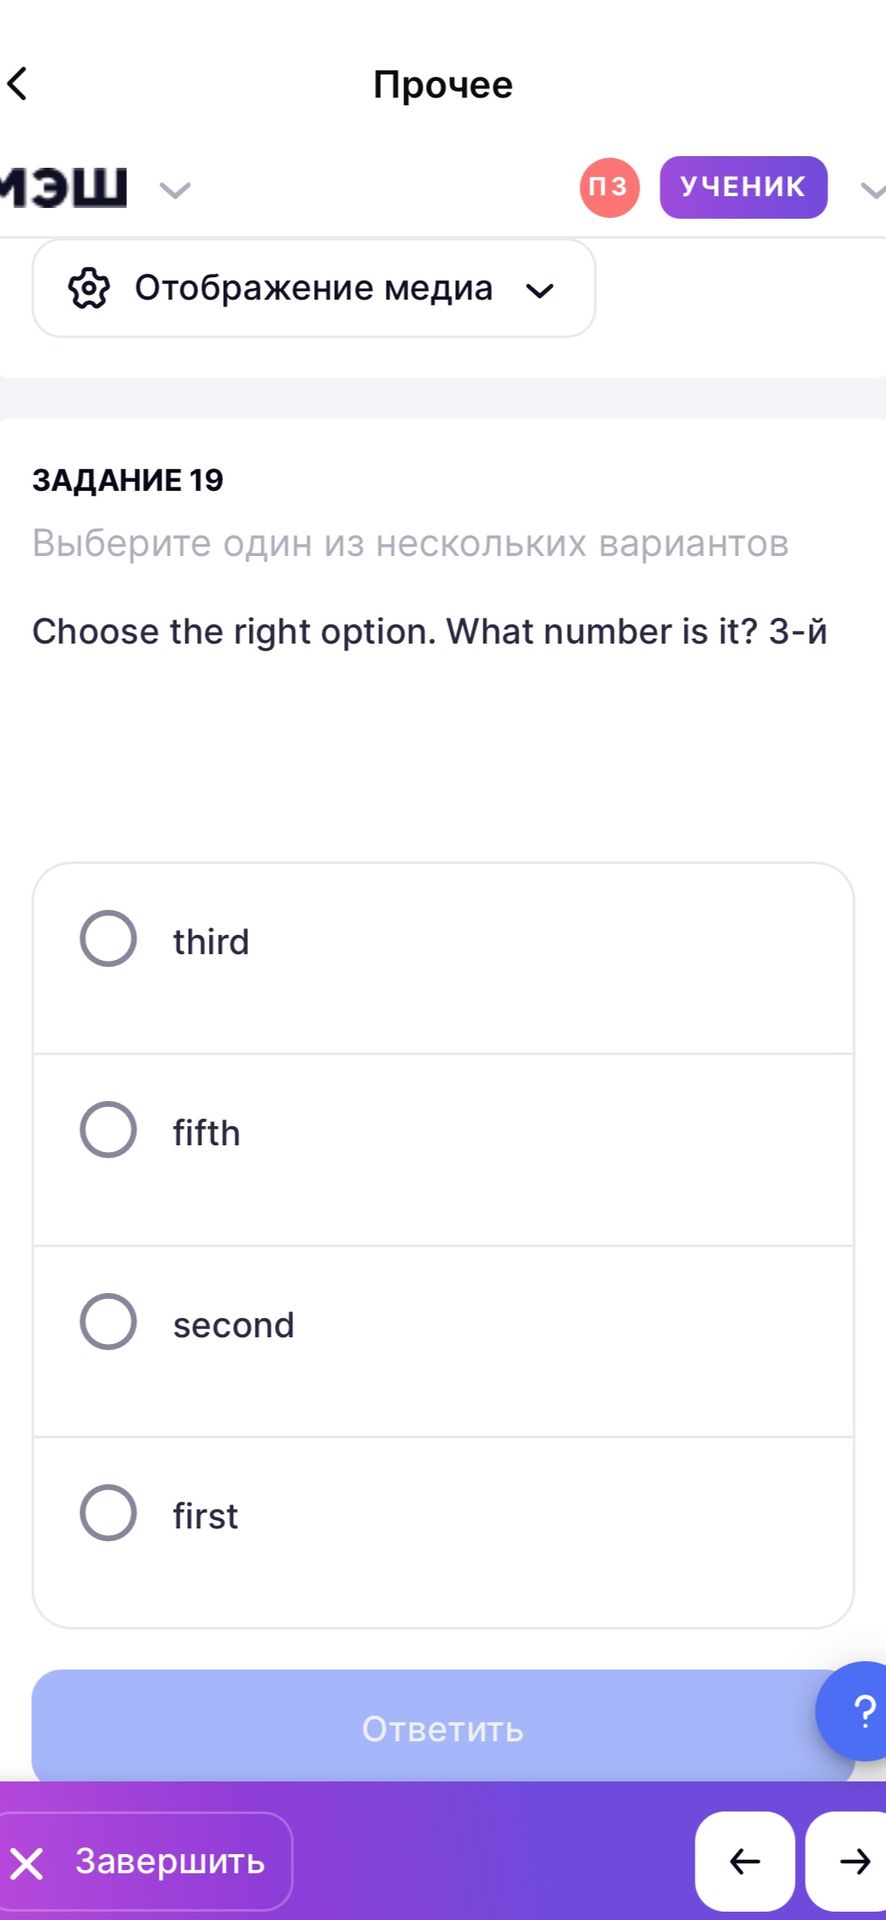Expand the chevron right of УЧЕНИК
Image resolution: width=886 pixels, height=1920 pixels.
pos(873,189)
